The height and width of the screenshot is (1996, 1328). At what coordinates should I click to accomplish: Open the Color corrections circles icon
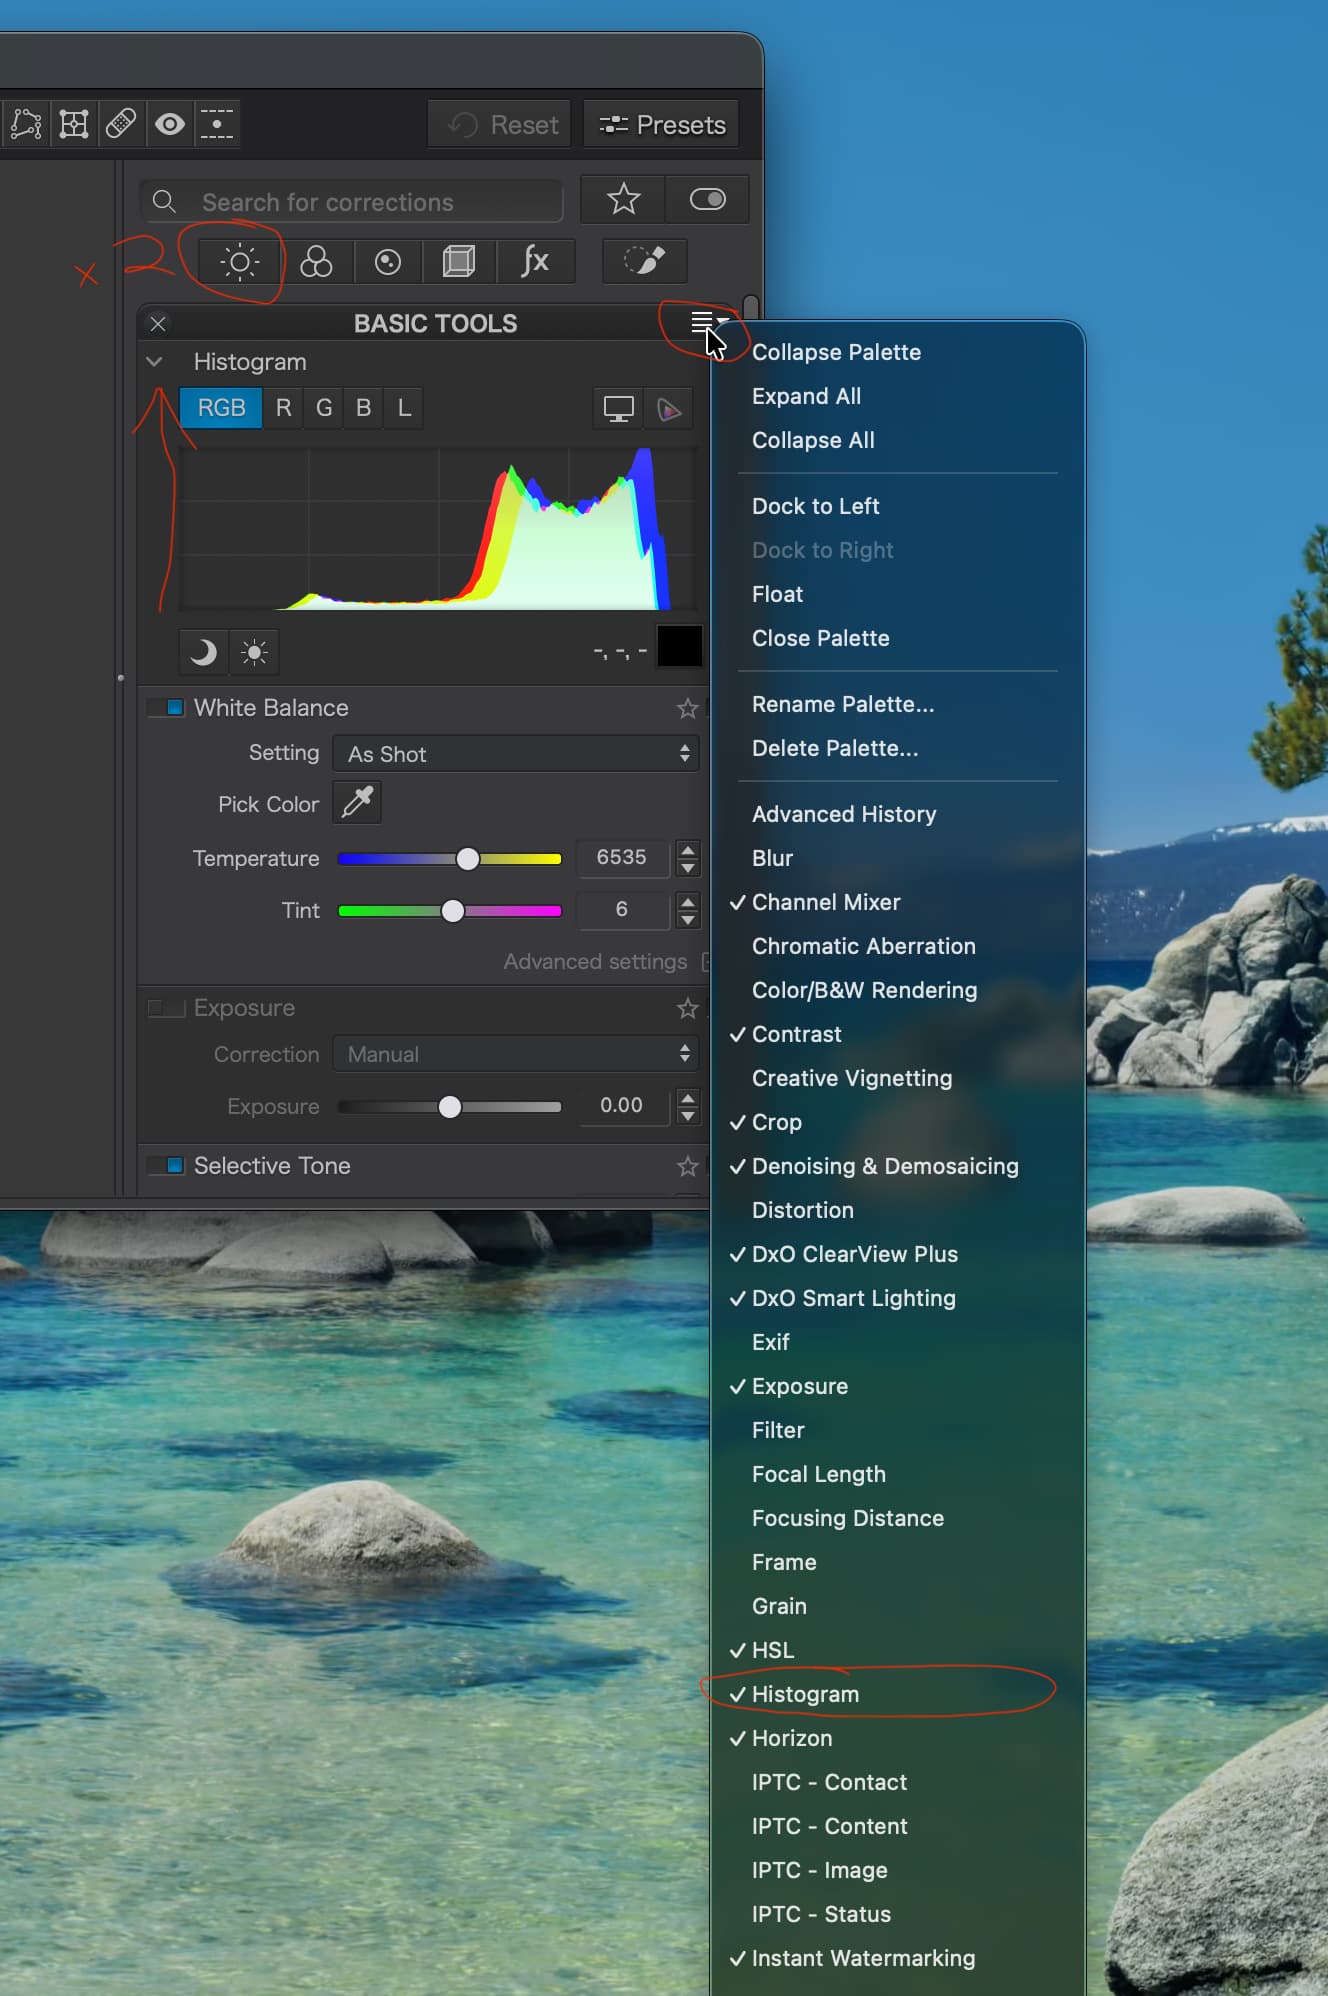pyautogui.click(x=316, y=262)
